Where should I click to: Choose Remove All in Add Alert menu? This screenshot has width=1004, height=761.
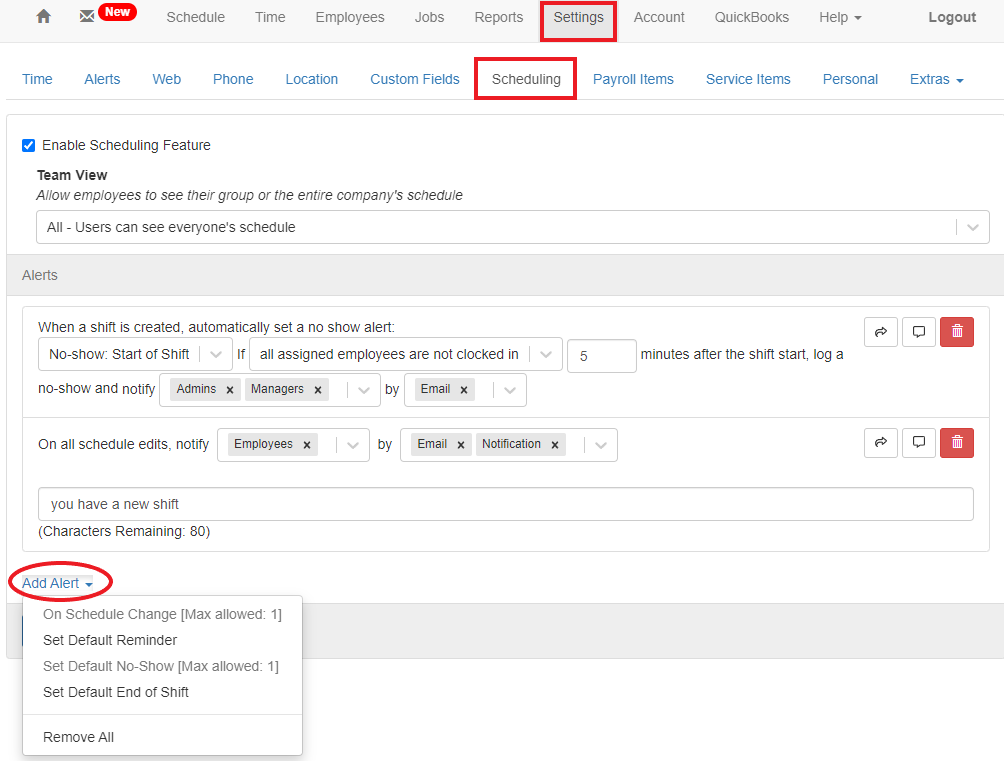(78, 737)
